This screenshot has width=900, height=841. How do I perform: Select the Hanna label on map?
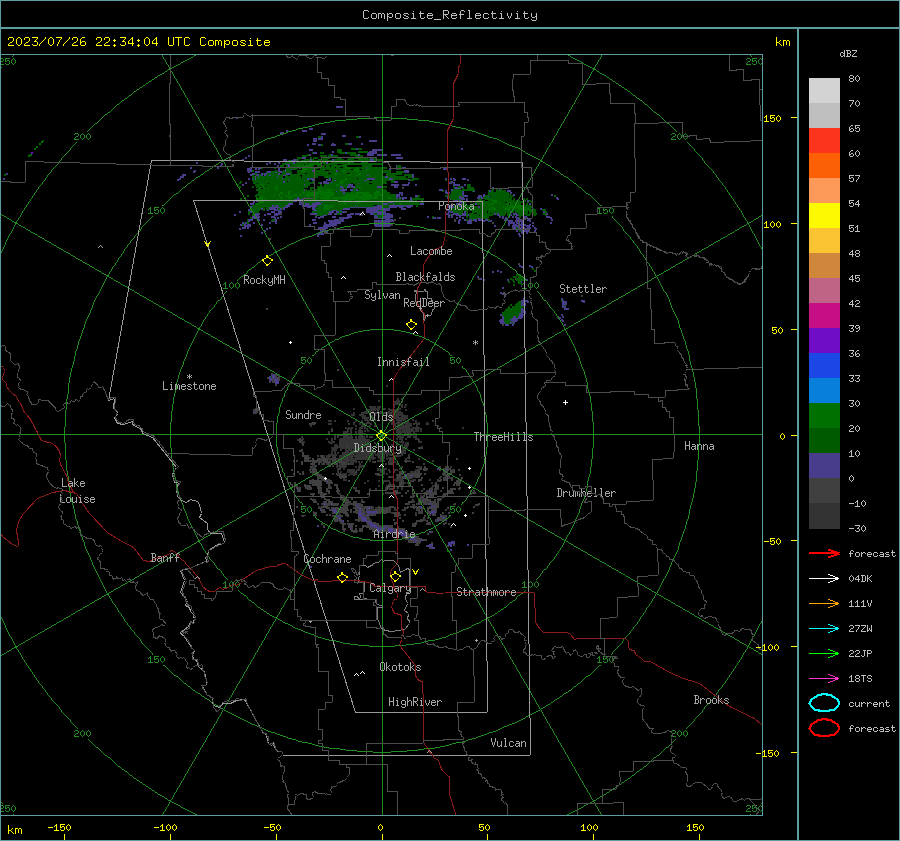click(699, 446)
